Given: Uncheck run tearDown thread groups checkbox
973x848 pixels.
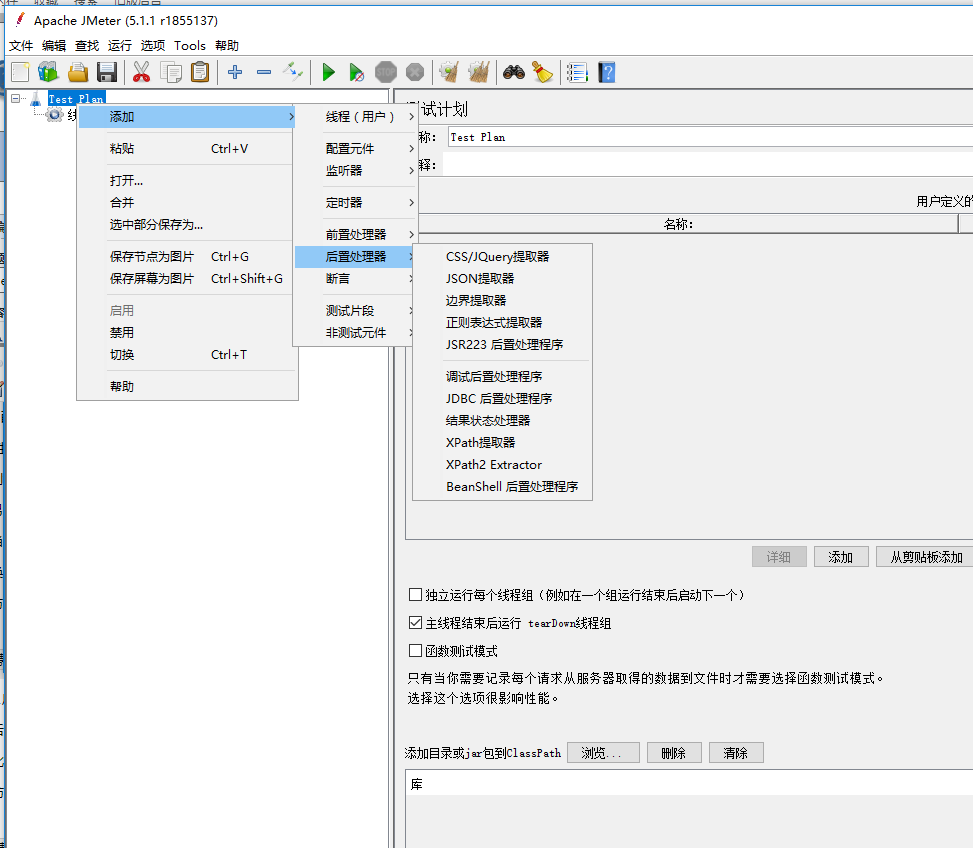Looking at the screenshot, I should click(415, 622).
